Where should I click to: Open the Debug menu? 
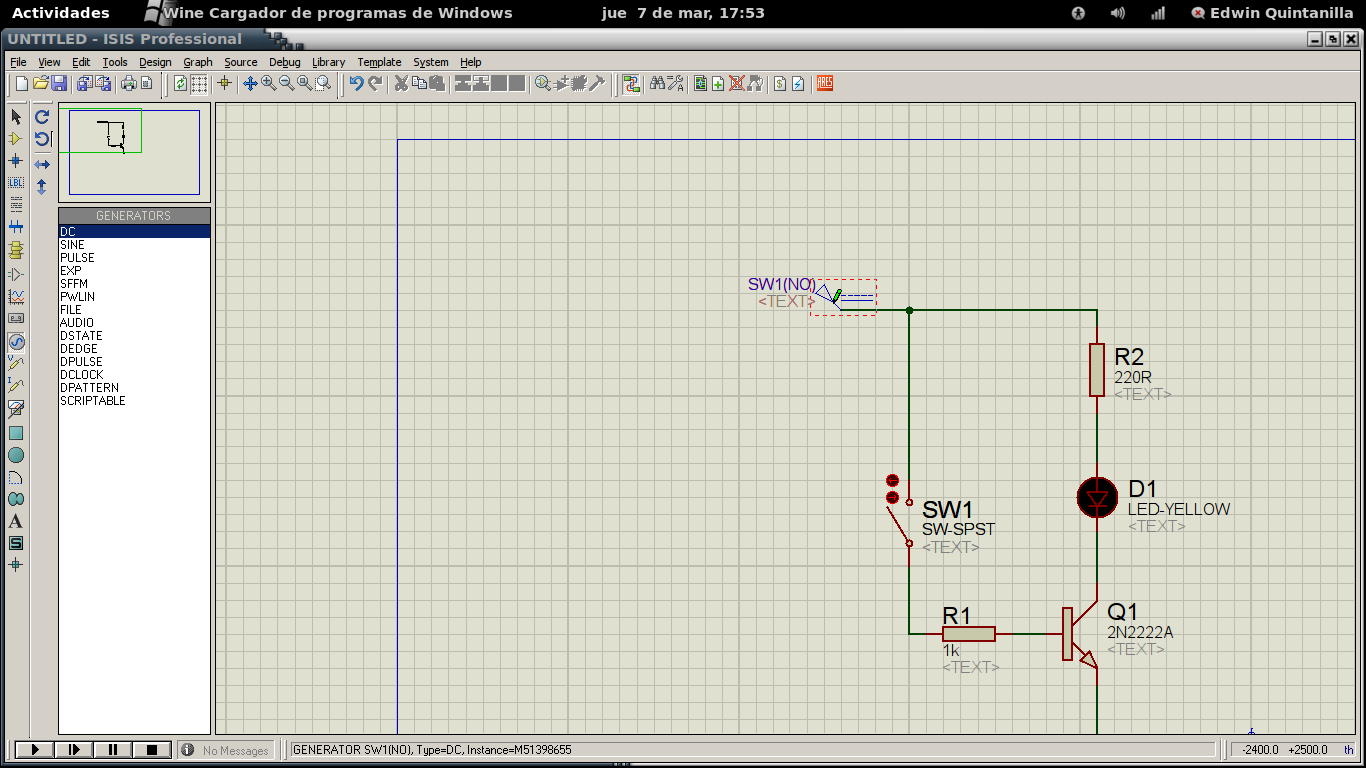tap(284, 62)
